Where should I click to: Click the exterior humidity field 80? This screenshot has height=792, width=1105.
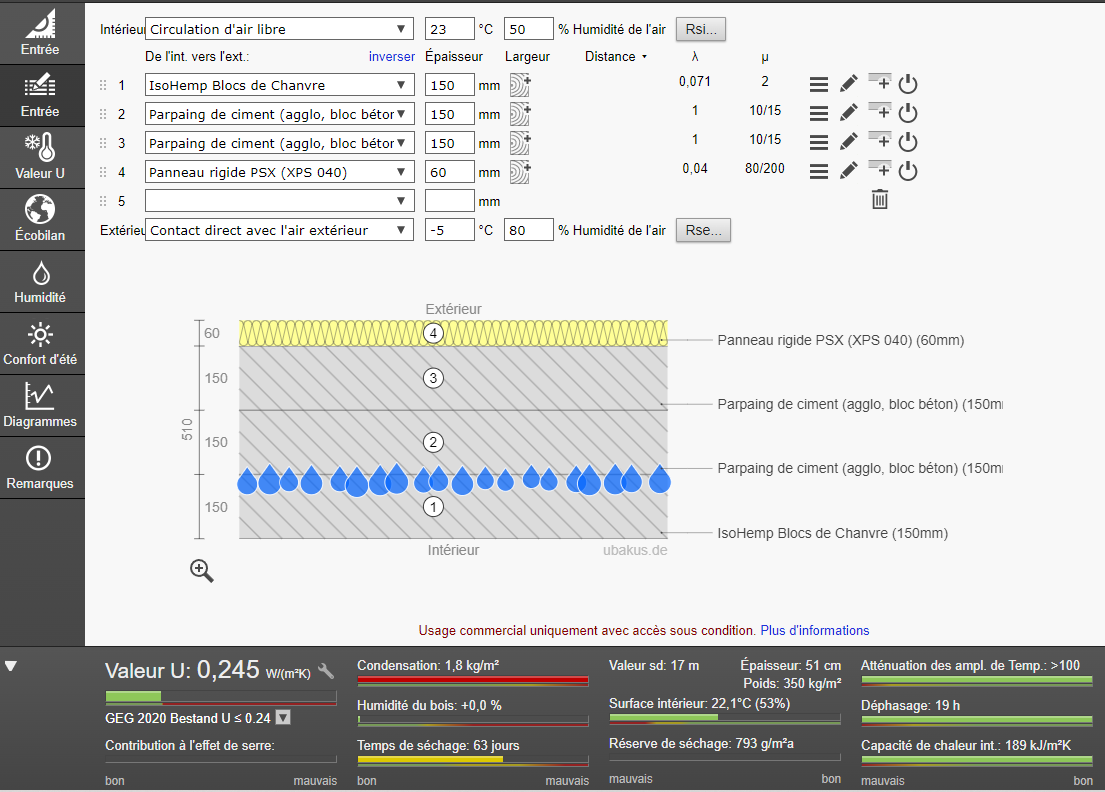click(x=529, y=230)
